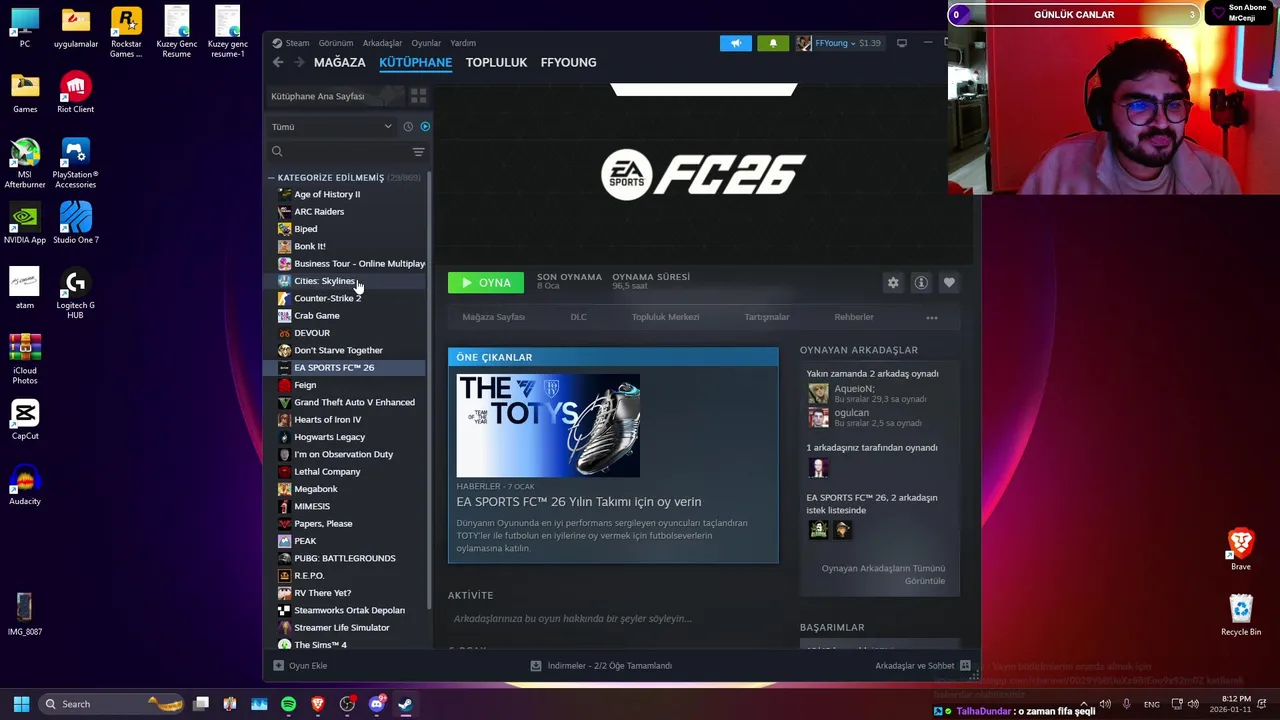Select ARC Raiders in library

[346, 212]
